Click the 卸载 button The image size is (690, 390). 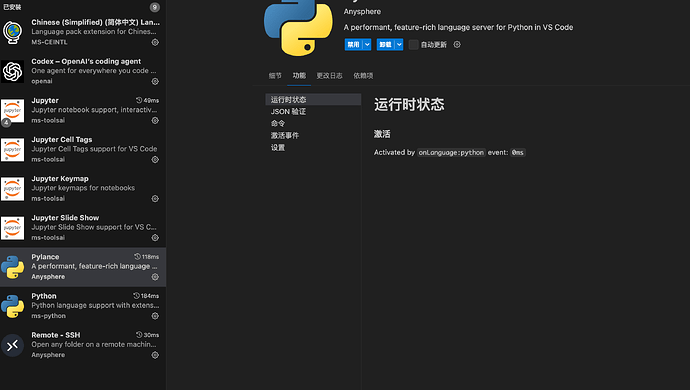[385, 44]
